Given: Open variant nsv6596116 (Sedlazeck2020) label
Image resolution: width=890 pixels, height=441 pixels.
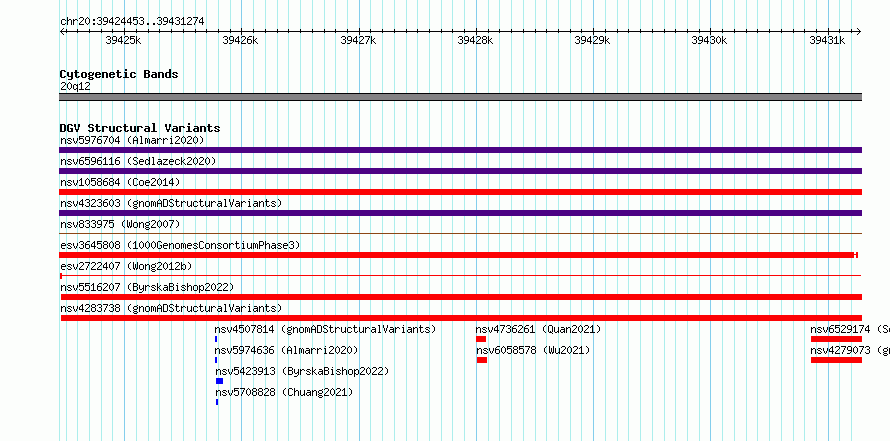Looking at the screenshot, I should pos(138,161).
